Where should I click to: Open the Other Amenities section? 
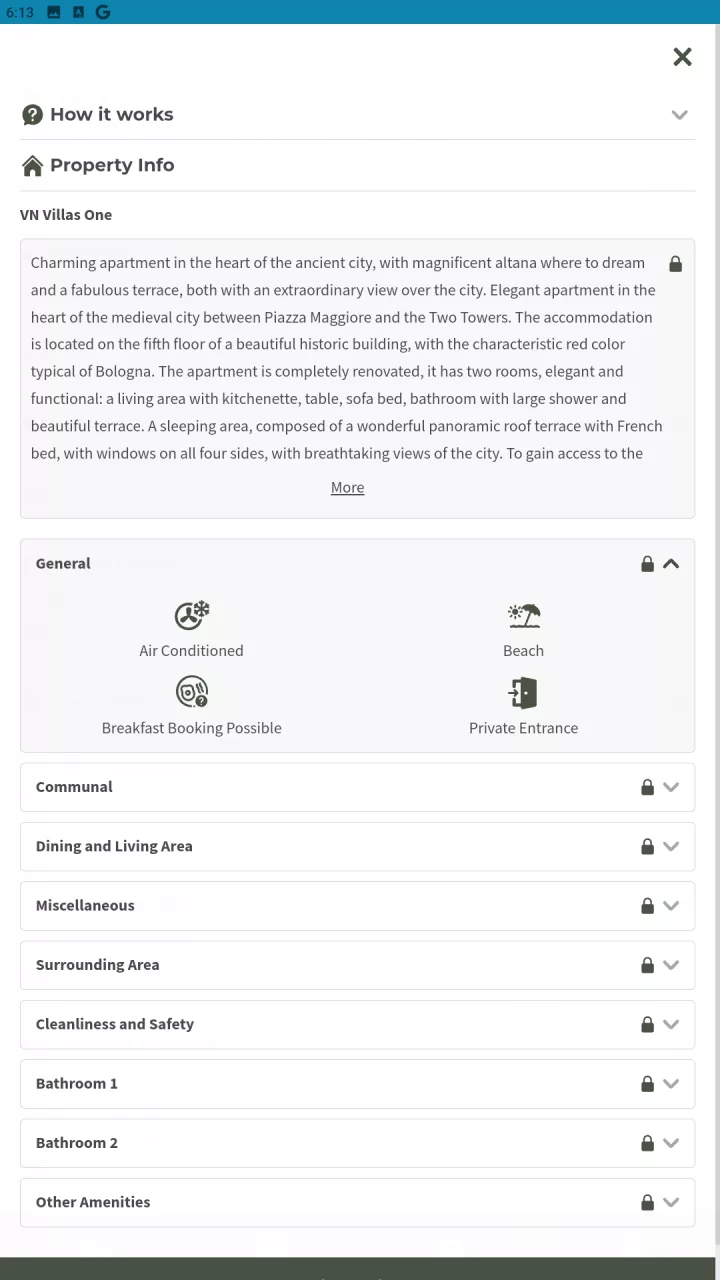pos(358,1202)
